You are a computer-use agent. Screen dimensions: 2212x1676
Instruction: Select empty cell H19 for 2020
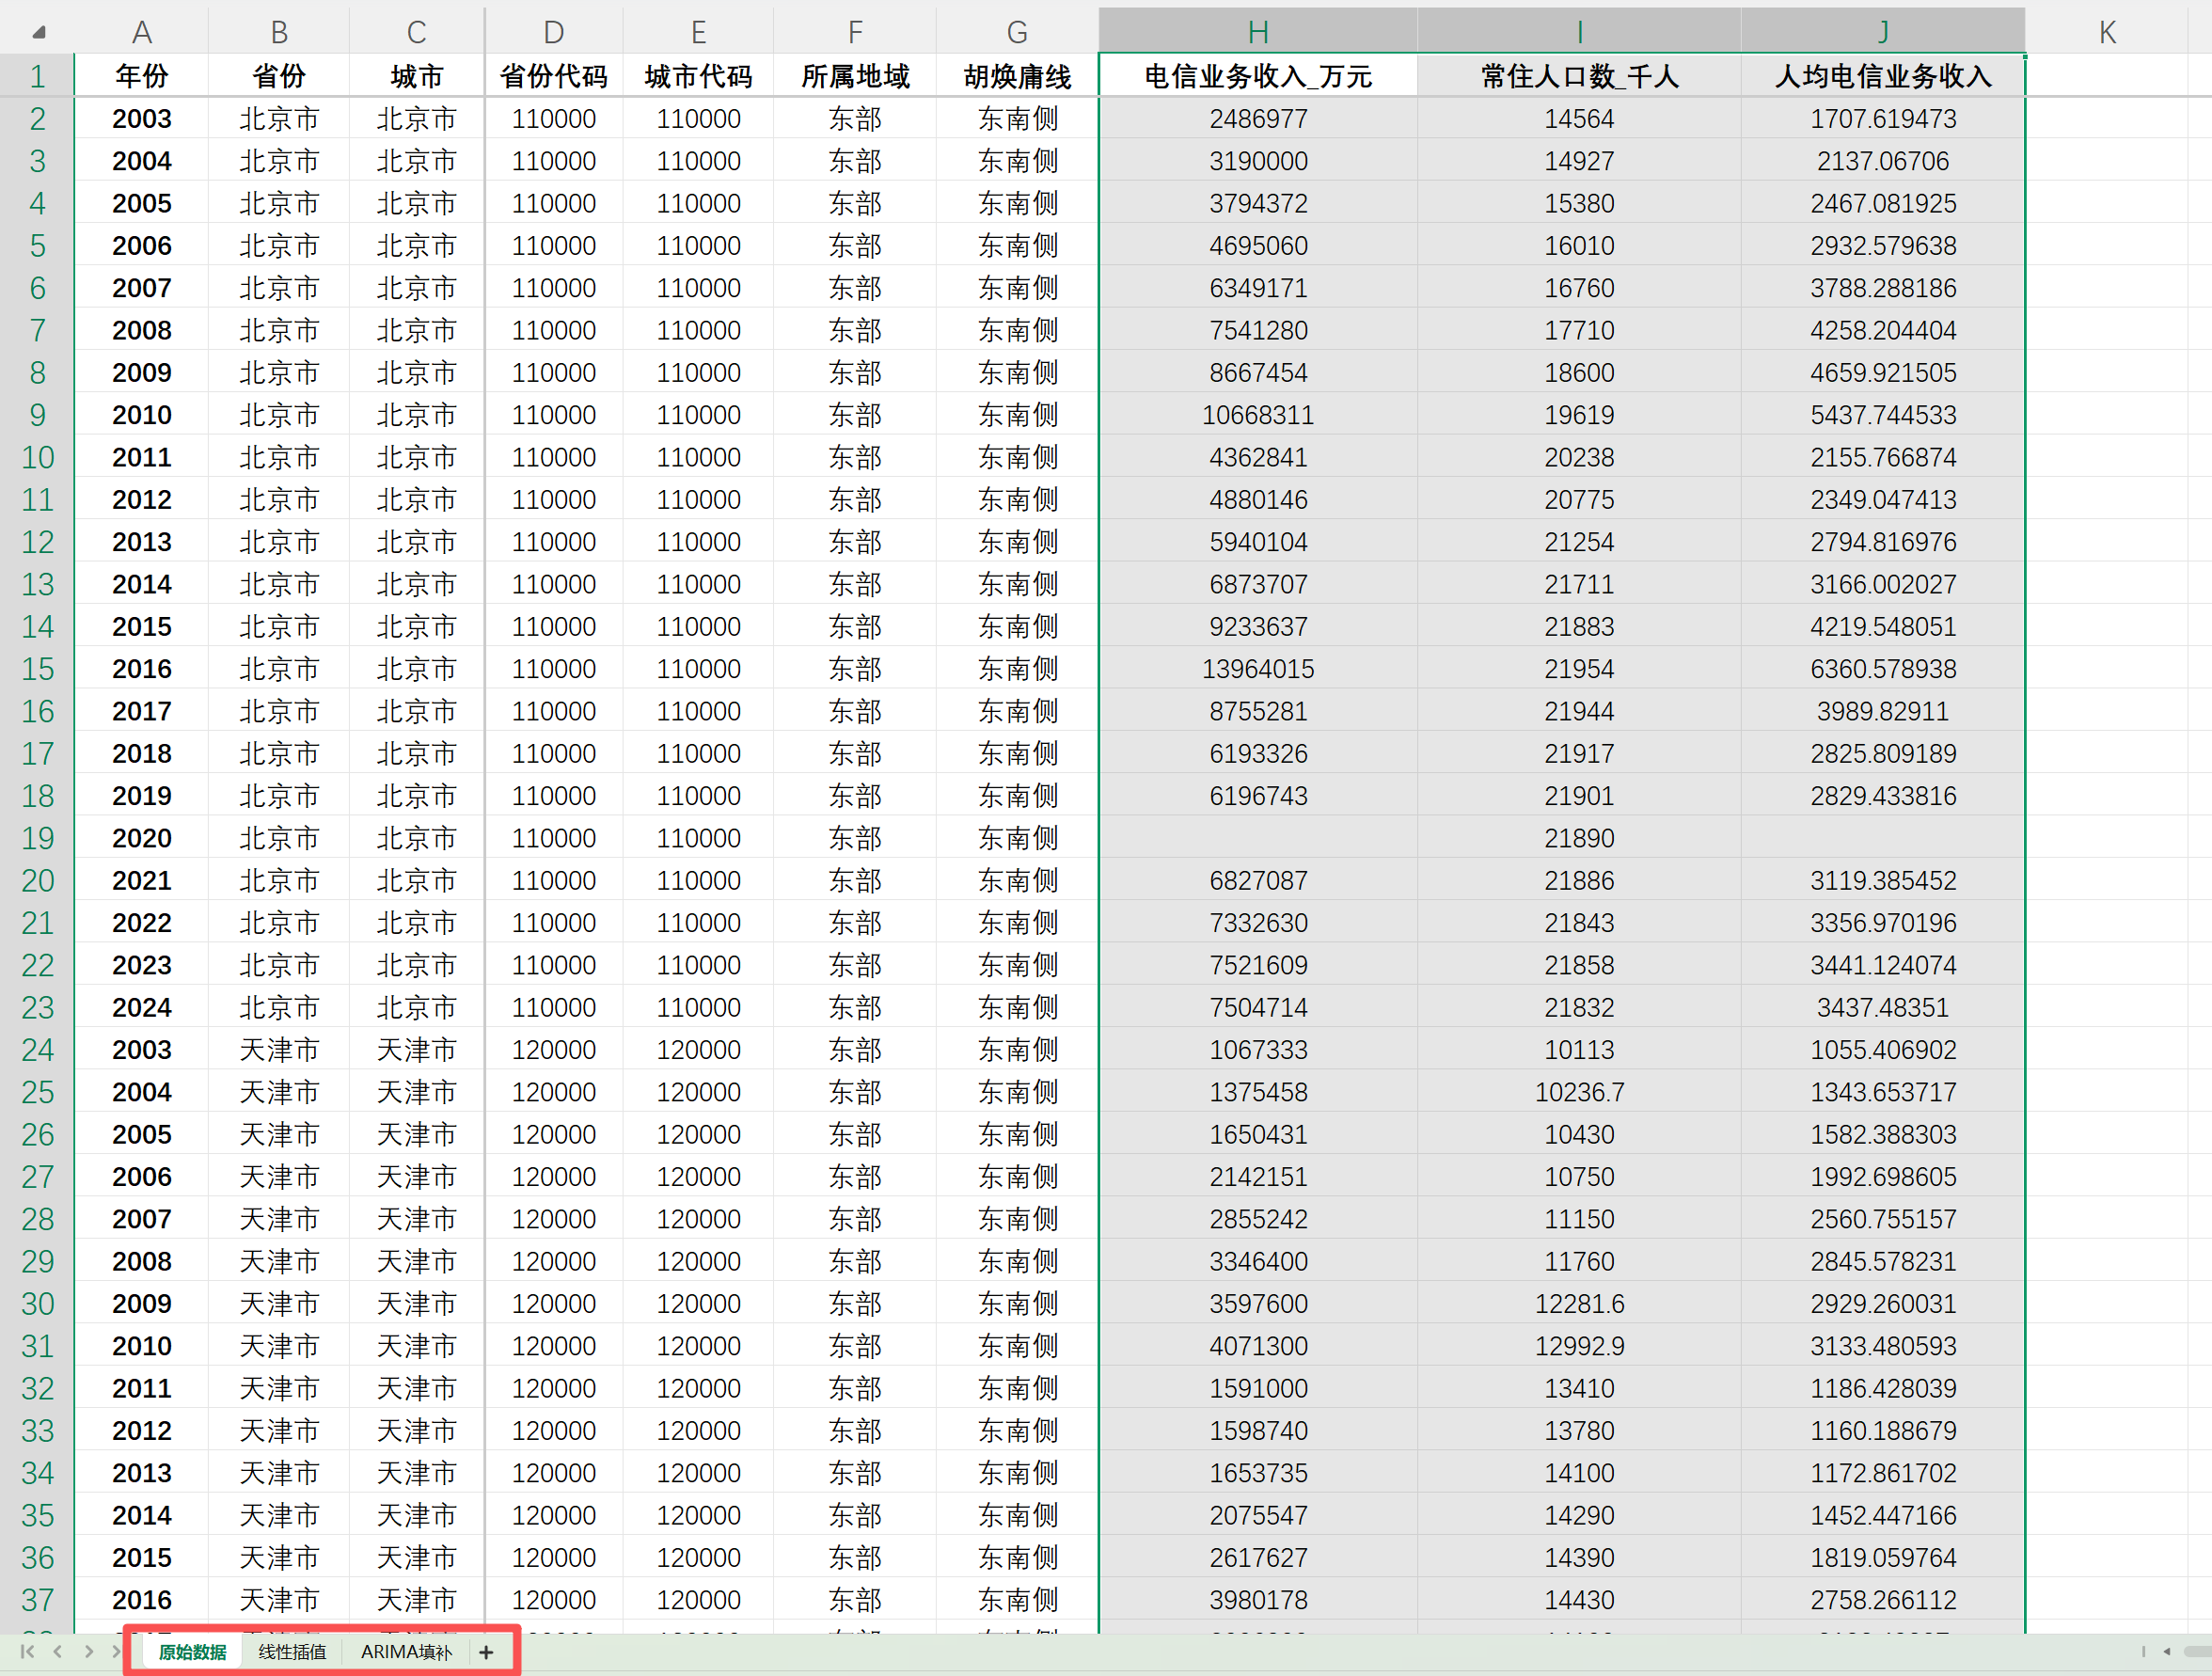pyautogui.click(x=1257, y=838)
